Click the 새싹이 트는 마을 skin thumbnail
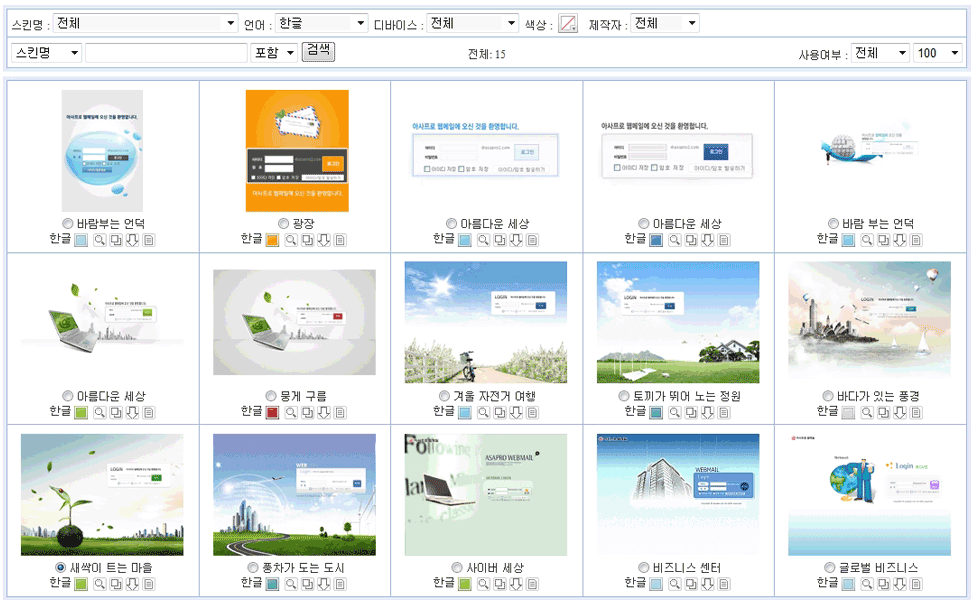 click(102, 494)
